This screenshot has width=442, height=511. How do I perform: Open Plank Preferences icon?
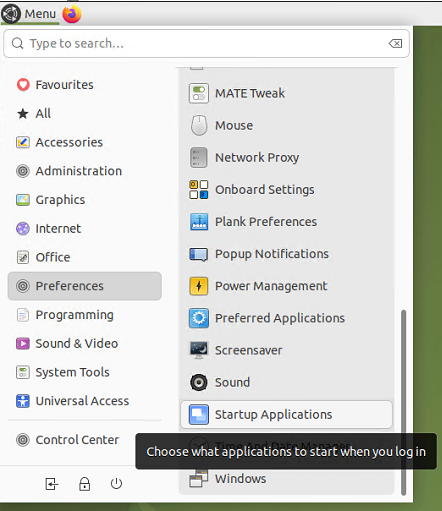pyautogui.click(x=199, y=222)
